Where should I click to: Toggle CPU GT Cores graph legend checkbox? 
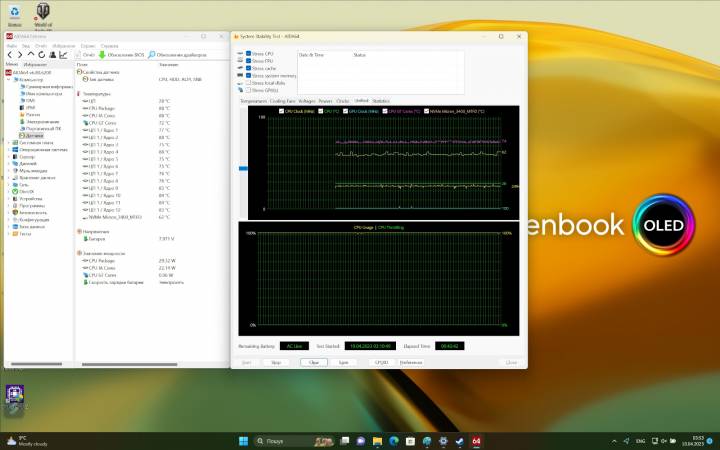pos(385,111)
